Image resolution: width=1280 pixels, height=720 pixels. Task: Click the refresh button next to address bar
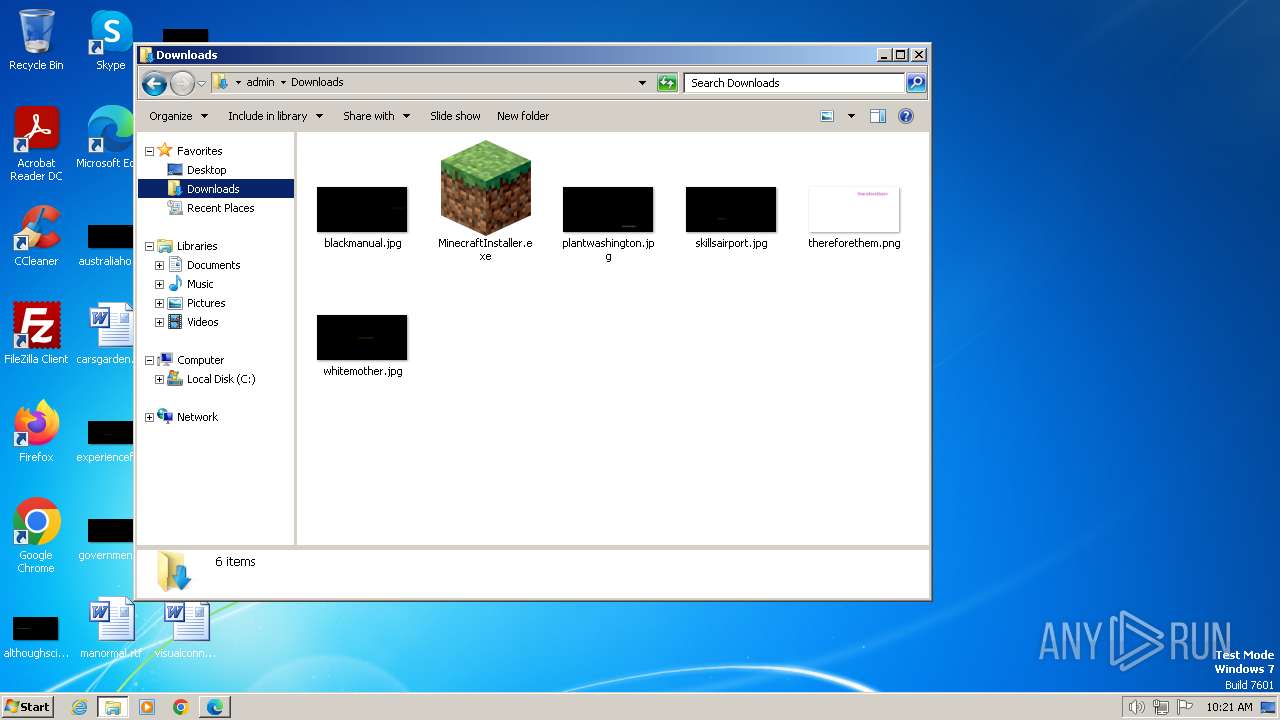[667, 83]
